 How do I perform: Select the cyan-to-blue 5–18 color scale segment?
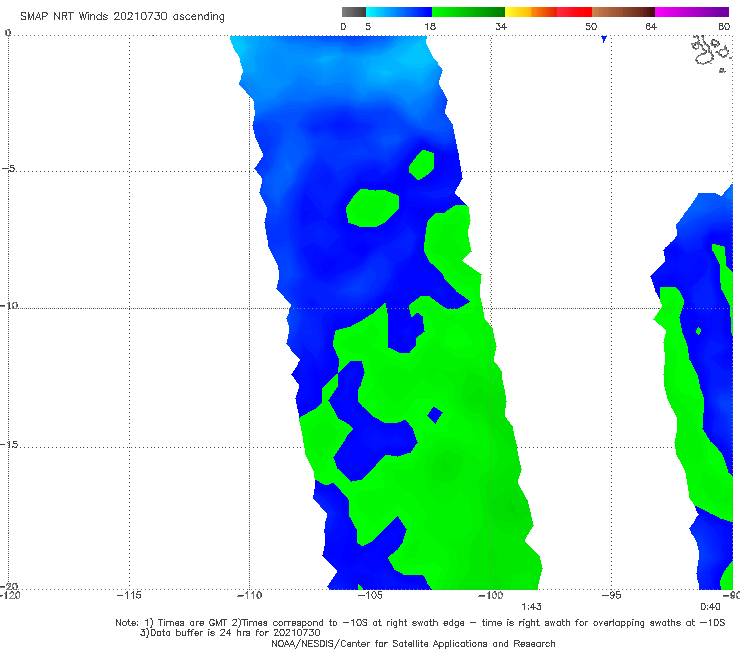coord(399,12)
